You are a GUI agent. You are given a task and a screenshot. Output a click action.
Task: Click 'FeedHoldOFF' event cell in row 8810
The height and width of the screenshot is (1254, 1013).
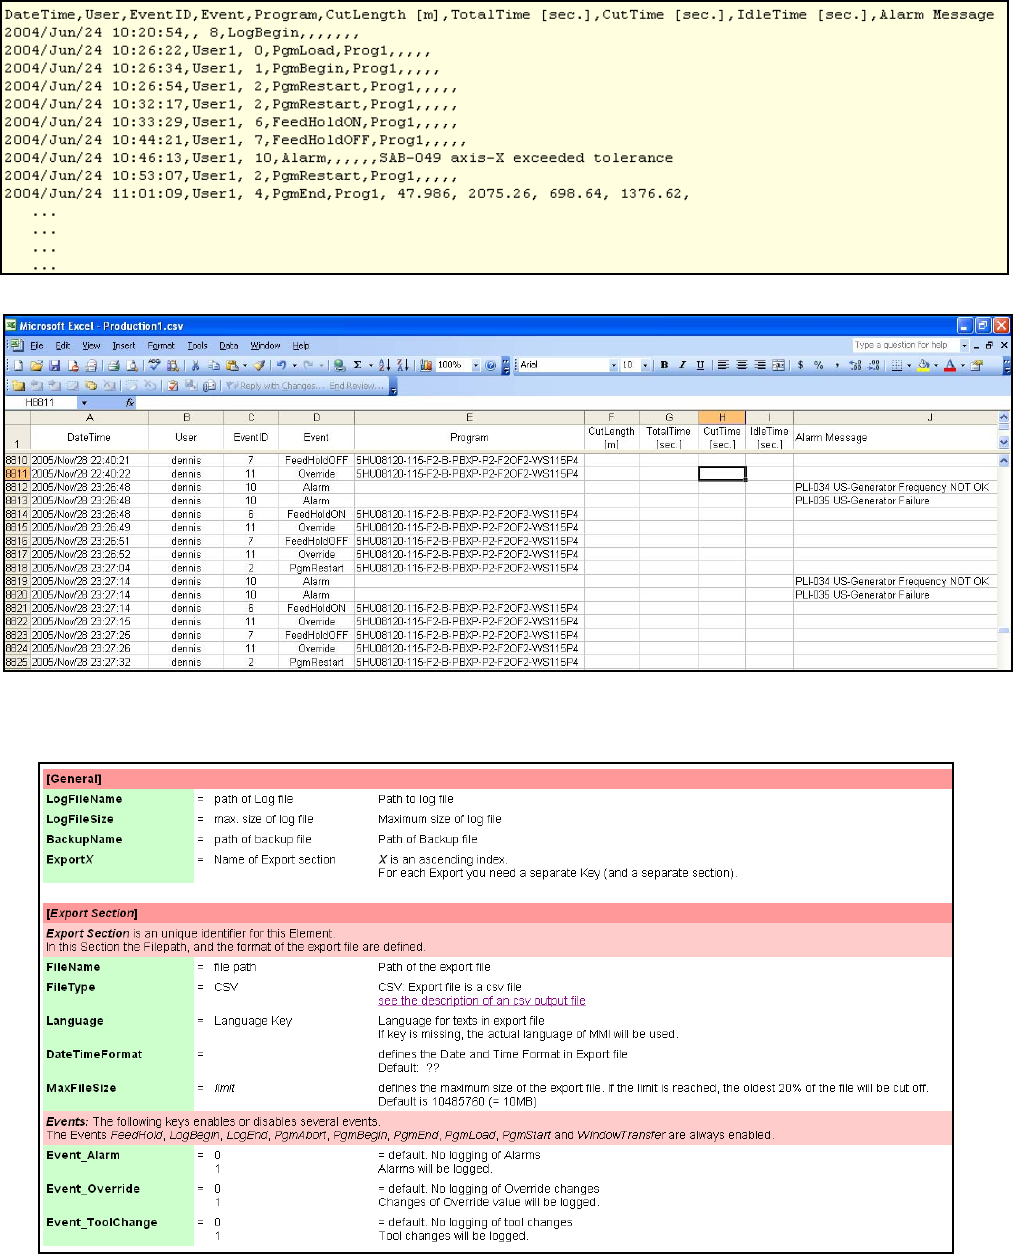tap(316, 460)
